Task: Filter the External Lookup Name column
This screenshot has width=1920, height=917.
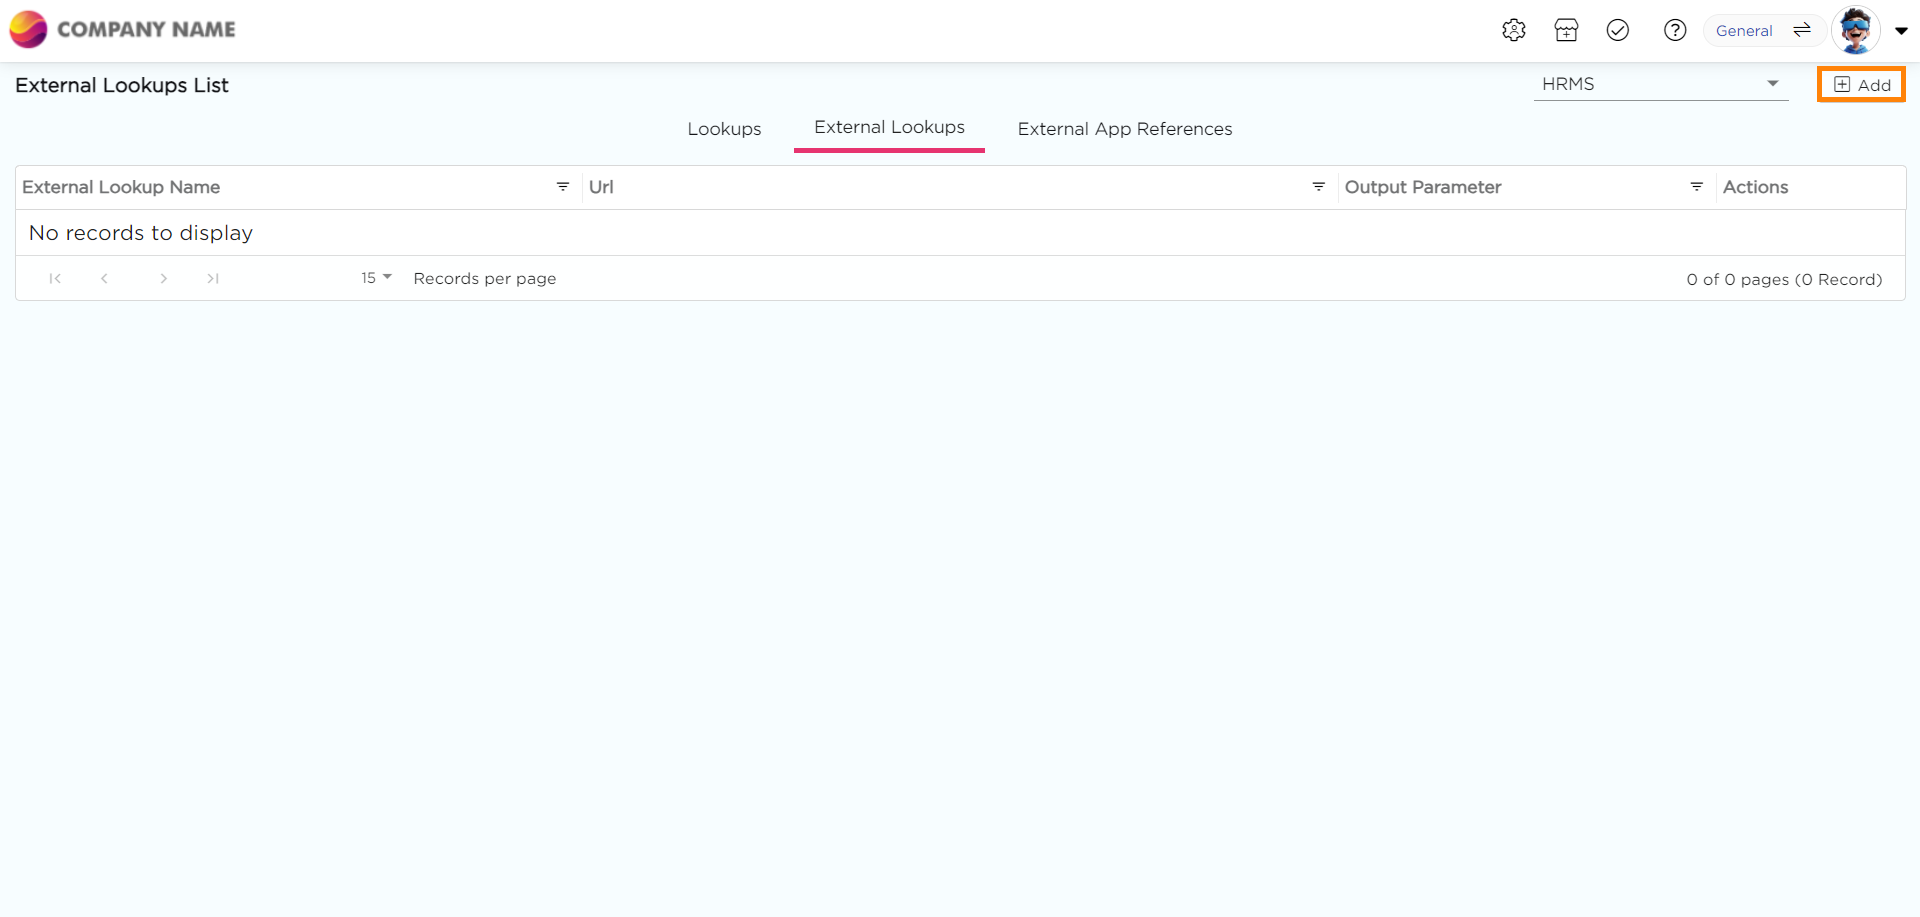Action: (563, 187)
